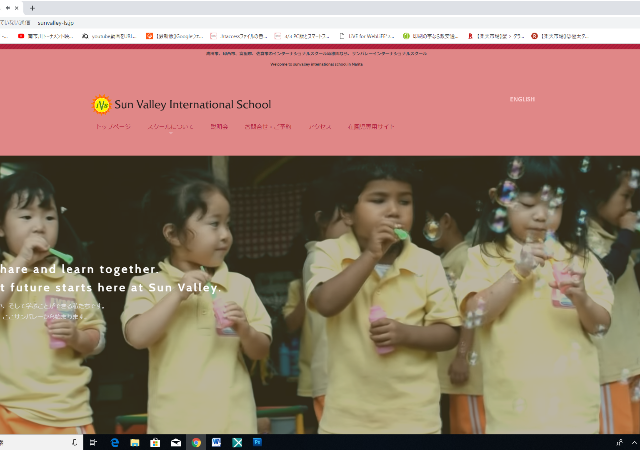Open Adobe Photoshop from the taskbar
The image size is (640, 450).
[x=257, y=442]
